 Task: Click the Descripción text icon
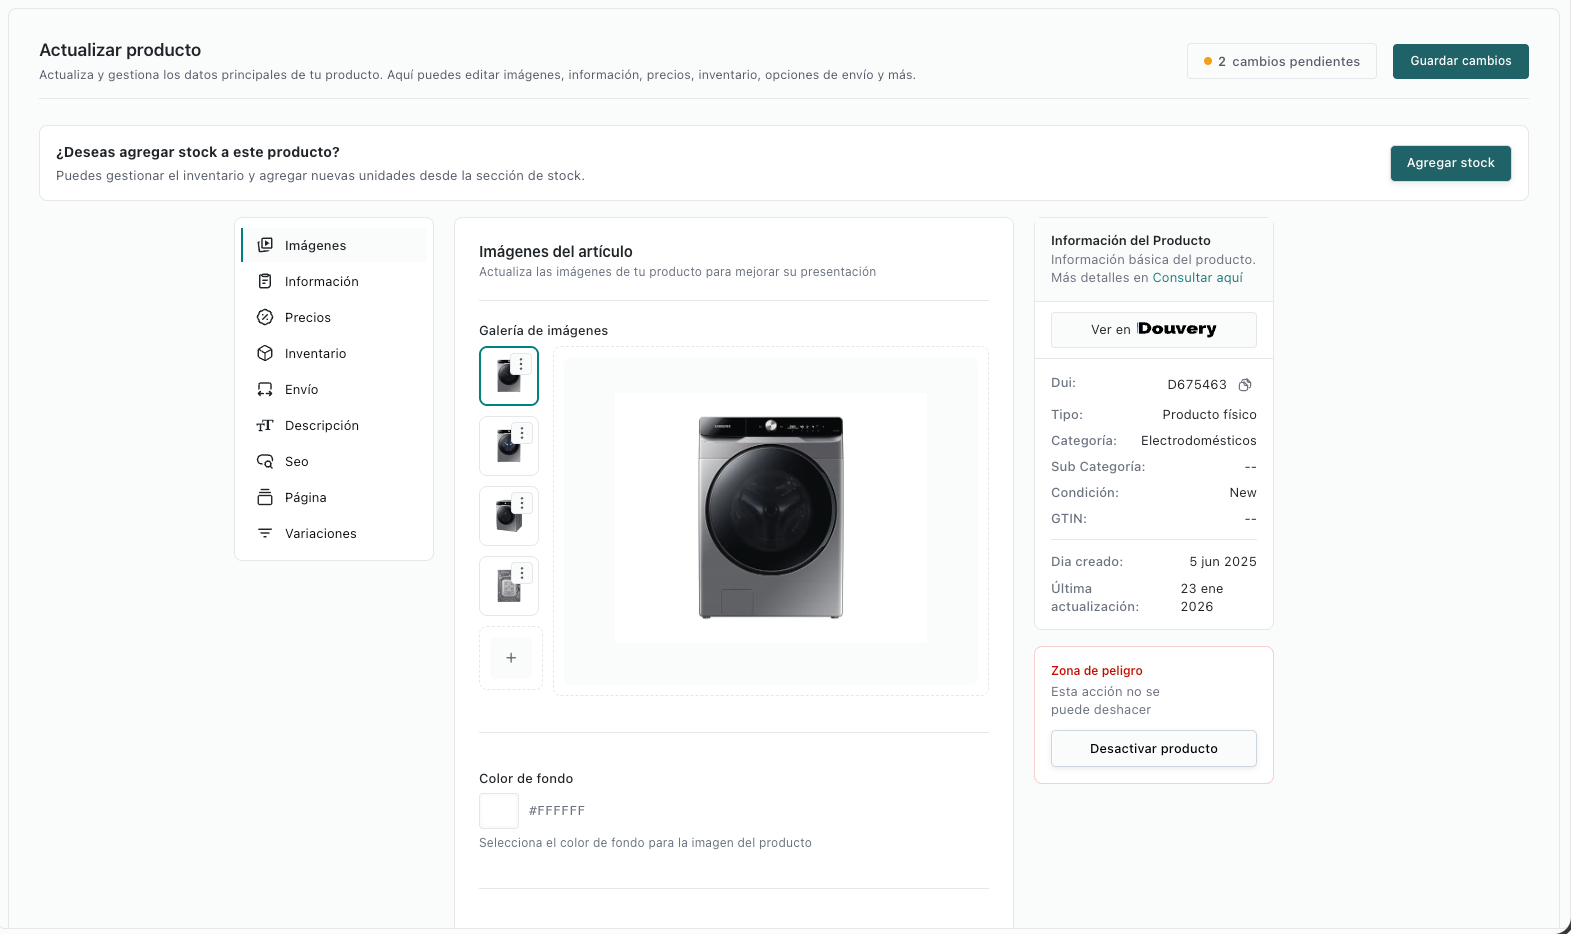(265, 425)
